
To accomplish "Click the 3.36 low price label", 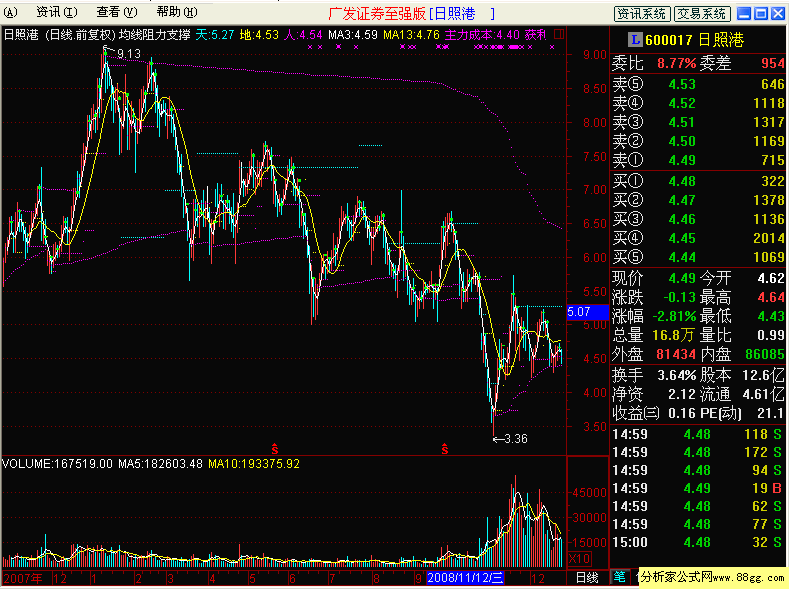I will [516, 439].
